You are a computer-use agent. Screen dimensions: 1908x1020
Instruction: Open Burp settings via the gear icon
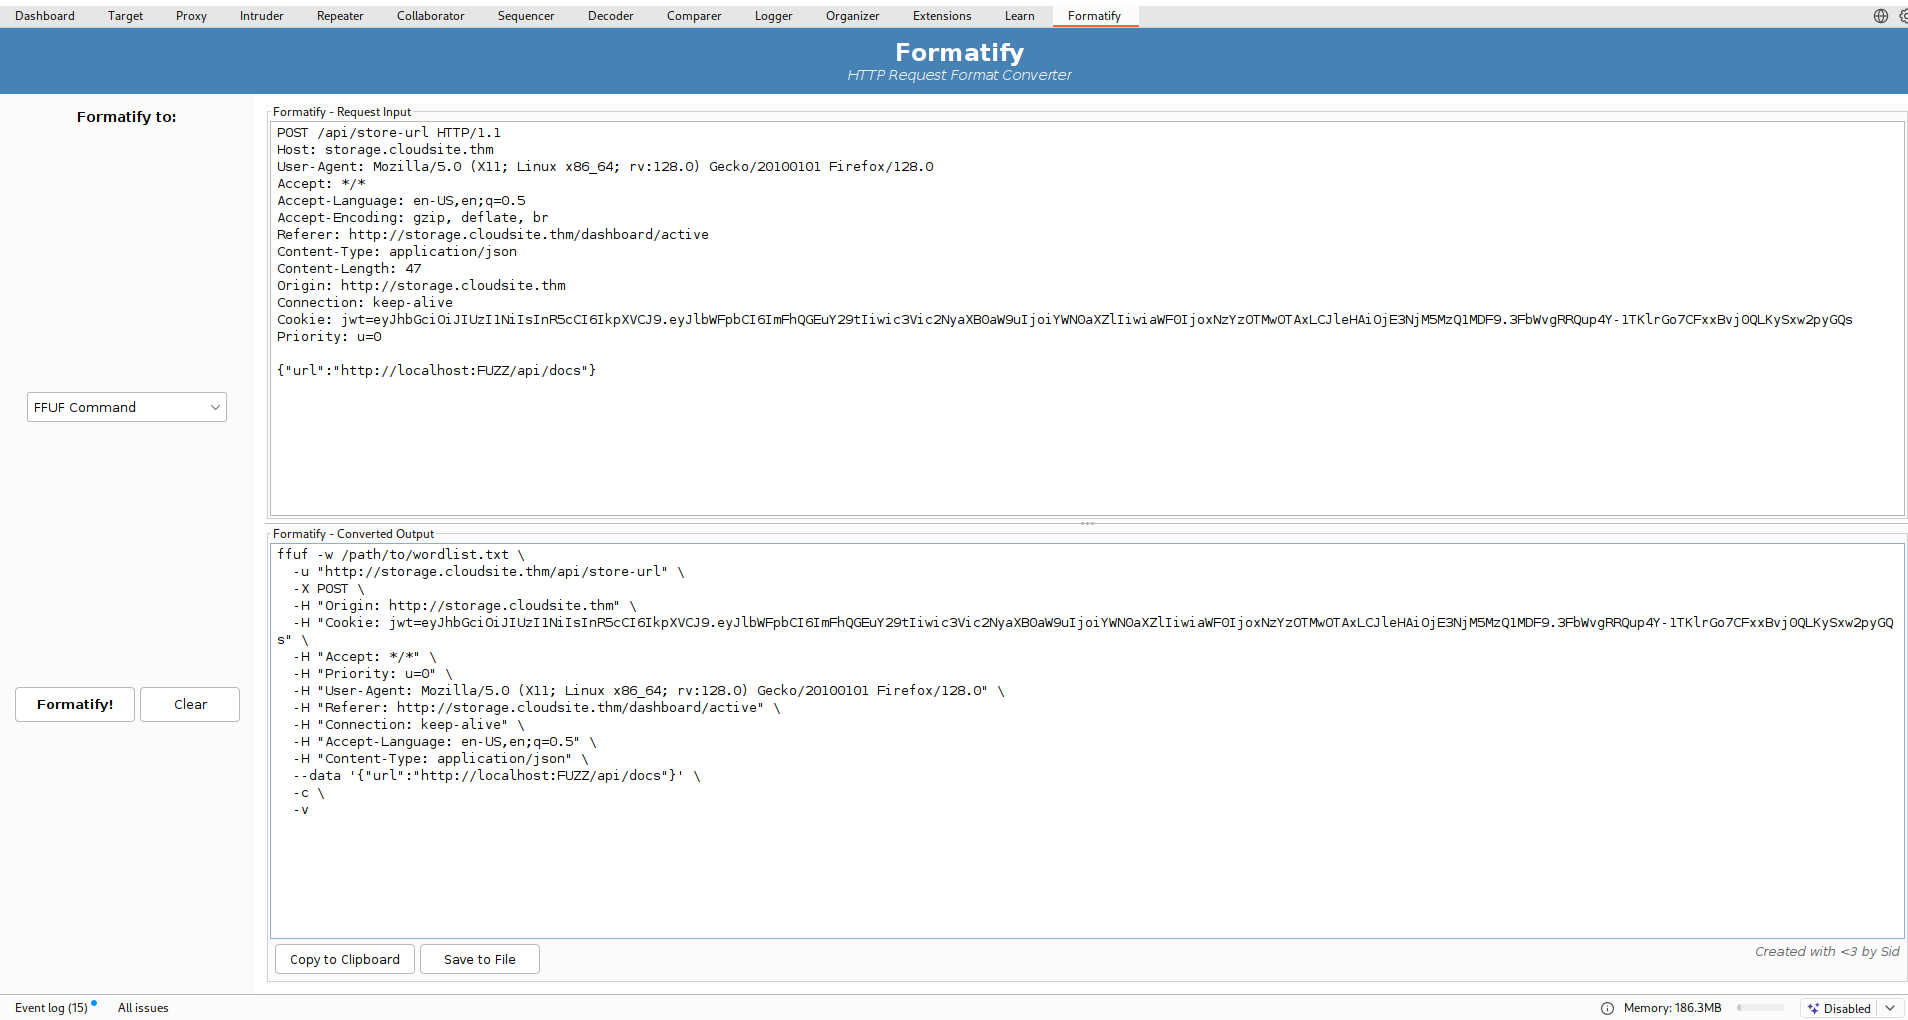click(x=1904, y=15)
